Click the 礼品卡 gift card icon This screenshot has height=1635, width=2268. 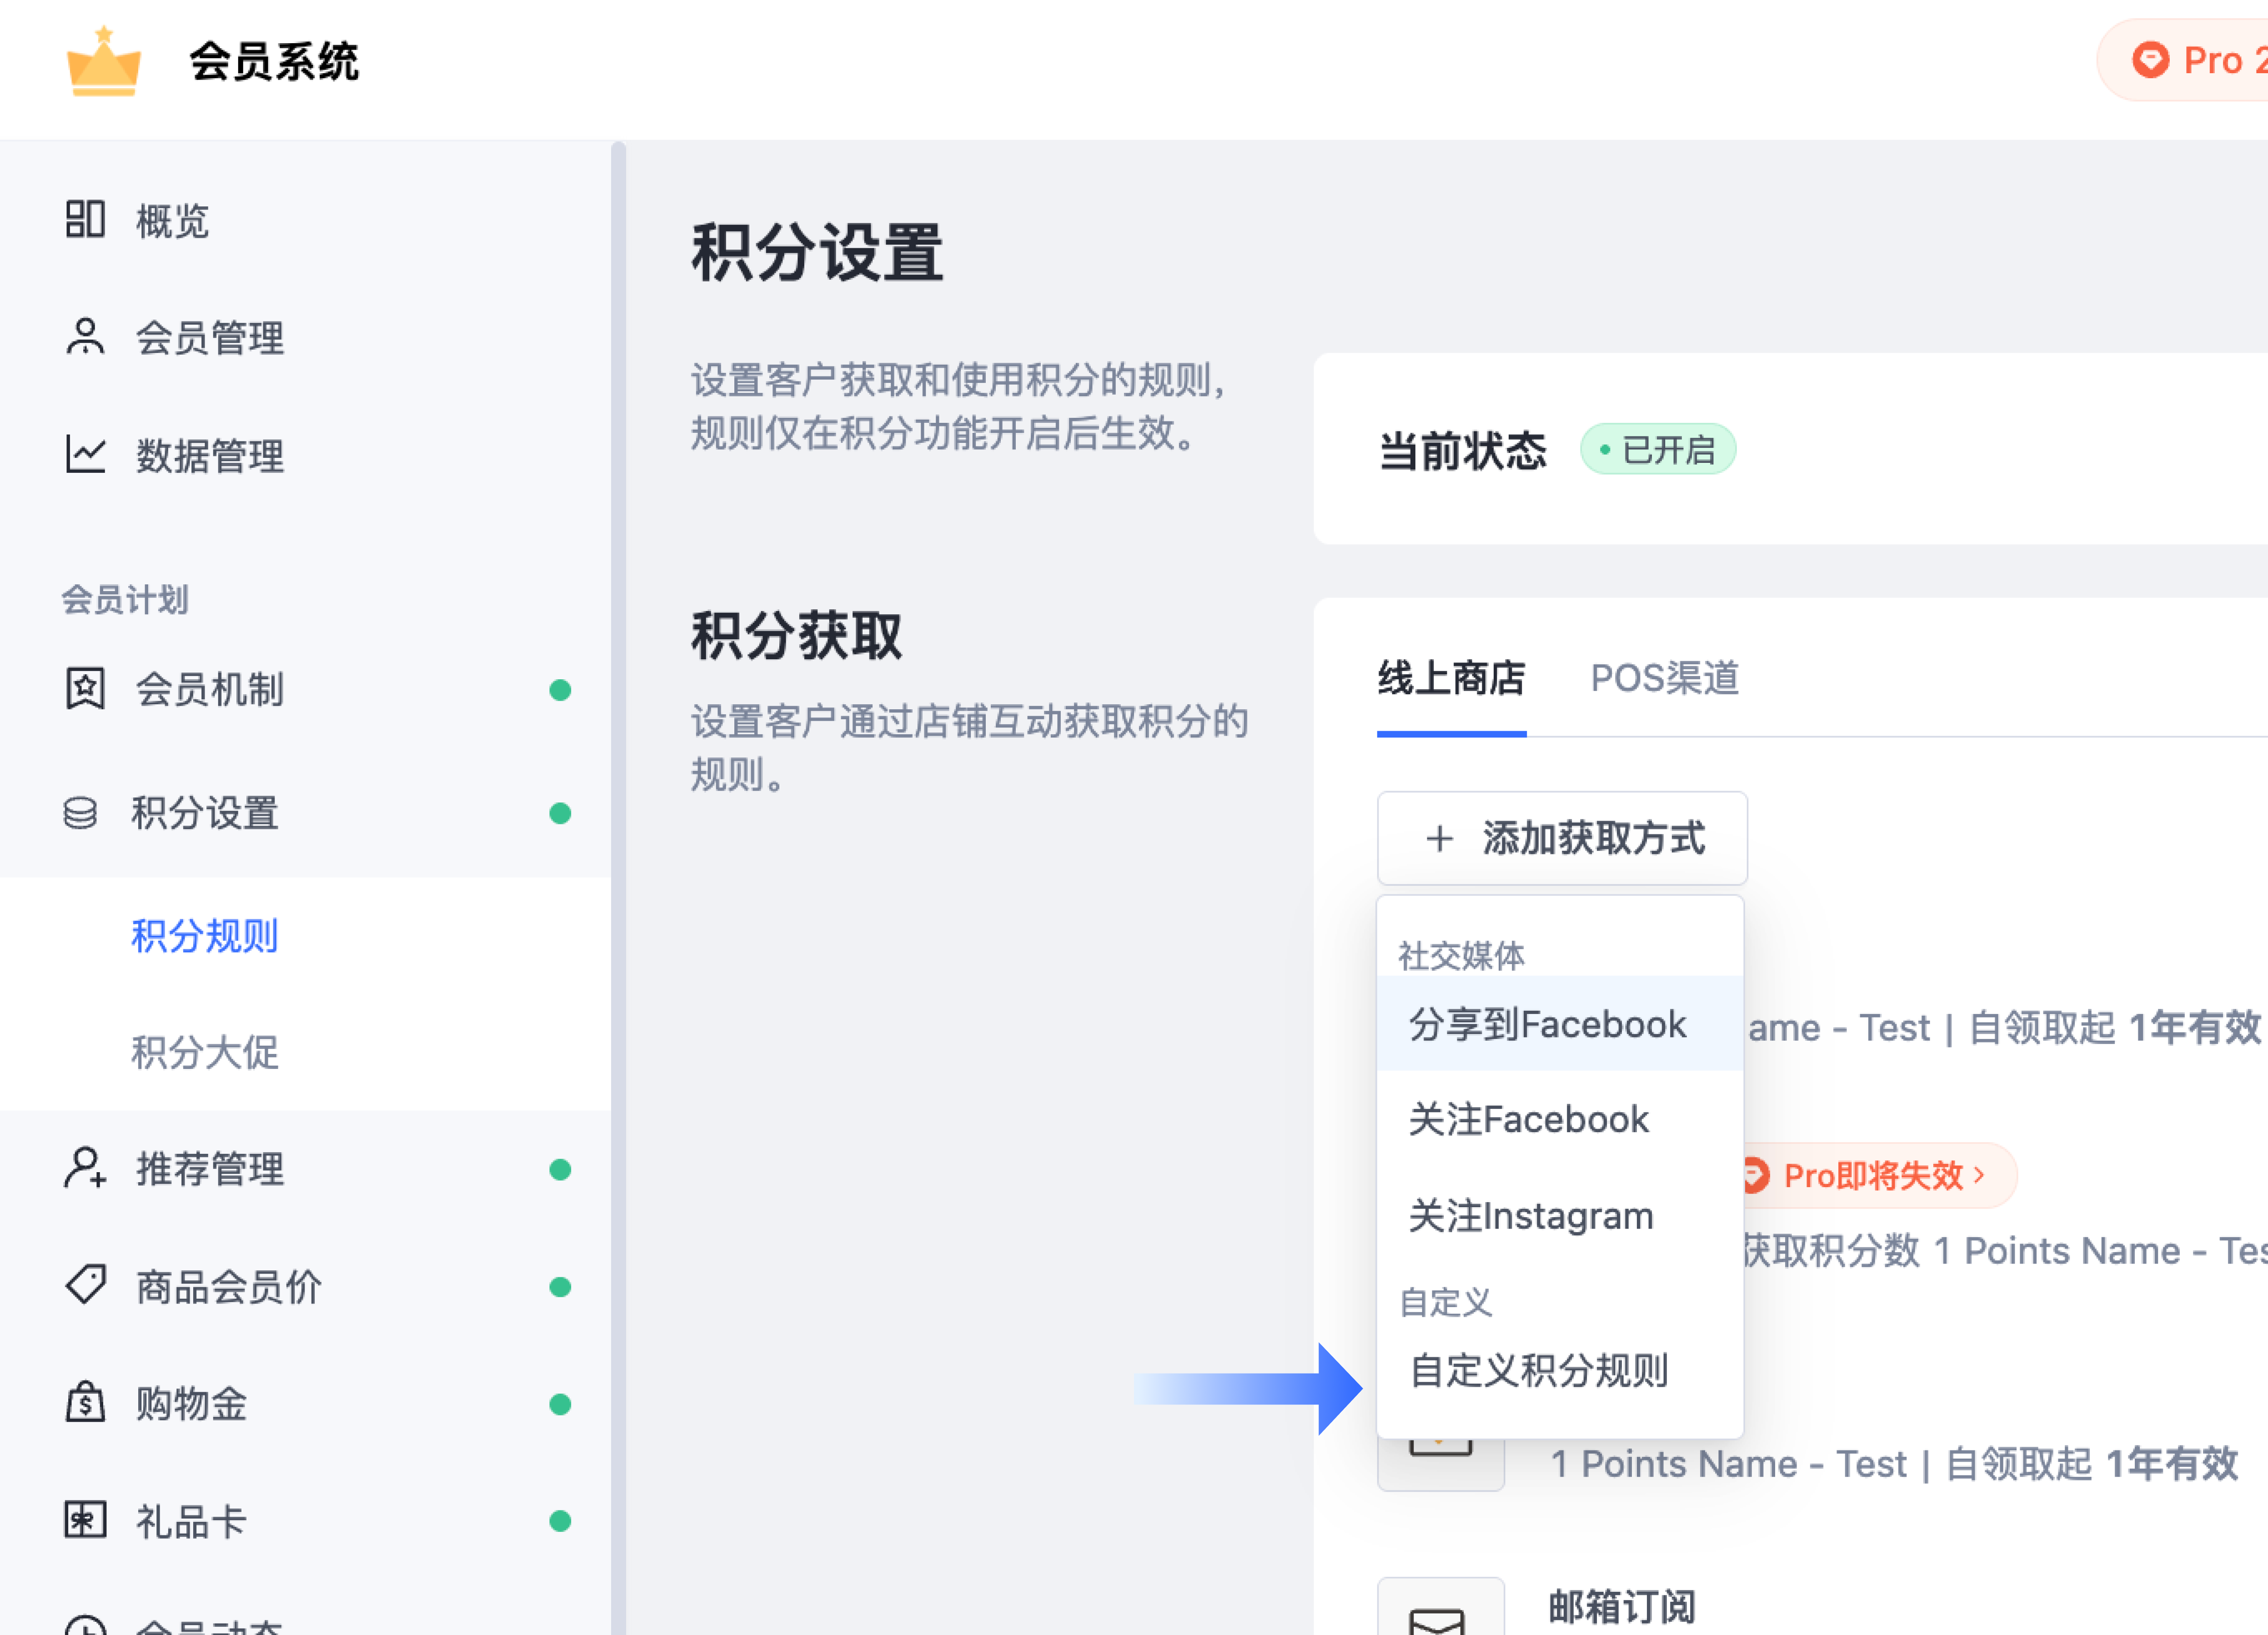point(85,1520)
